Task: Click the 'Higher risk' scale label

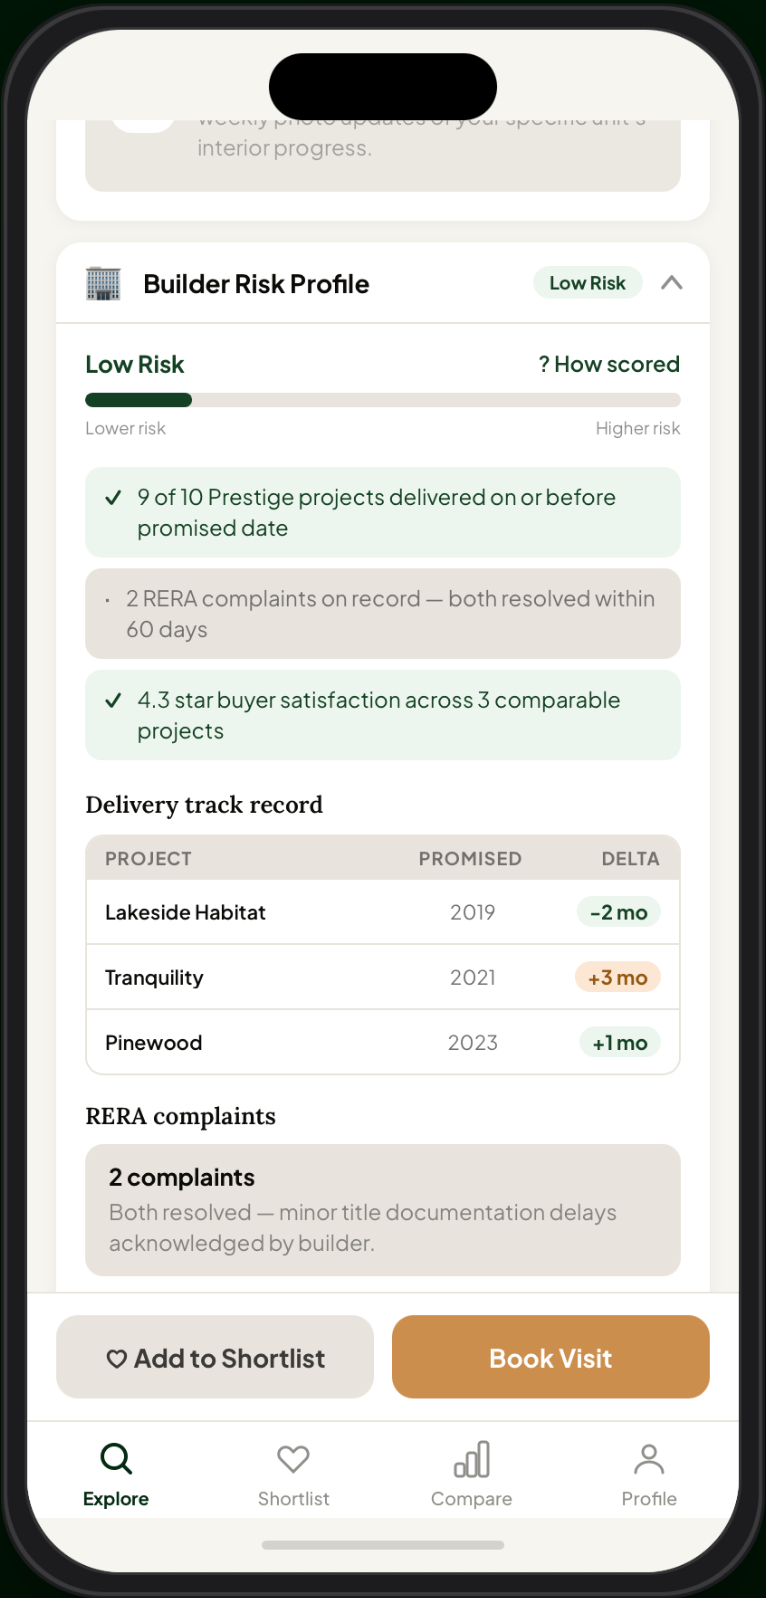Action: tap(638, 428)
